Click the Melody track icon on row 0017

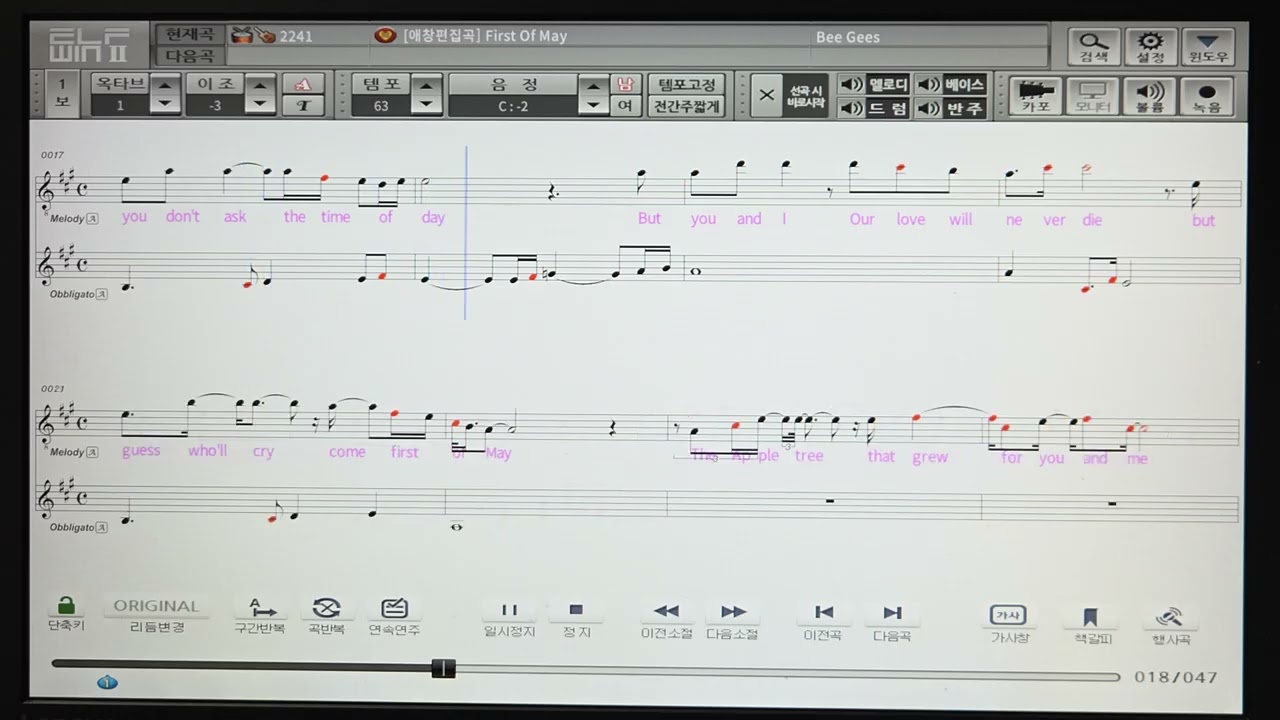click(92, 219)
